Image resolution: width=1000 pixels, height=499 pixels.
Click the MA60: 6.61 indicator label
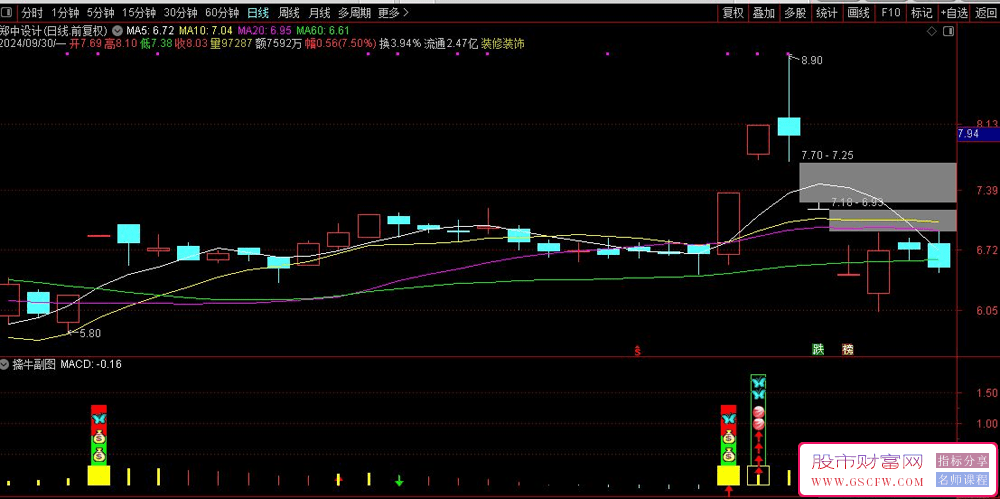[x=323, y=30]
